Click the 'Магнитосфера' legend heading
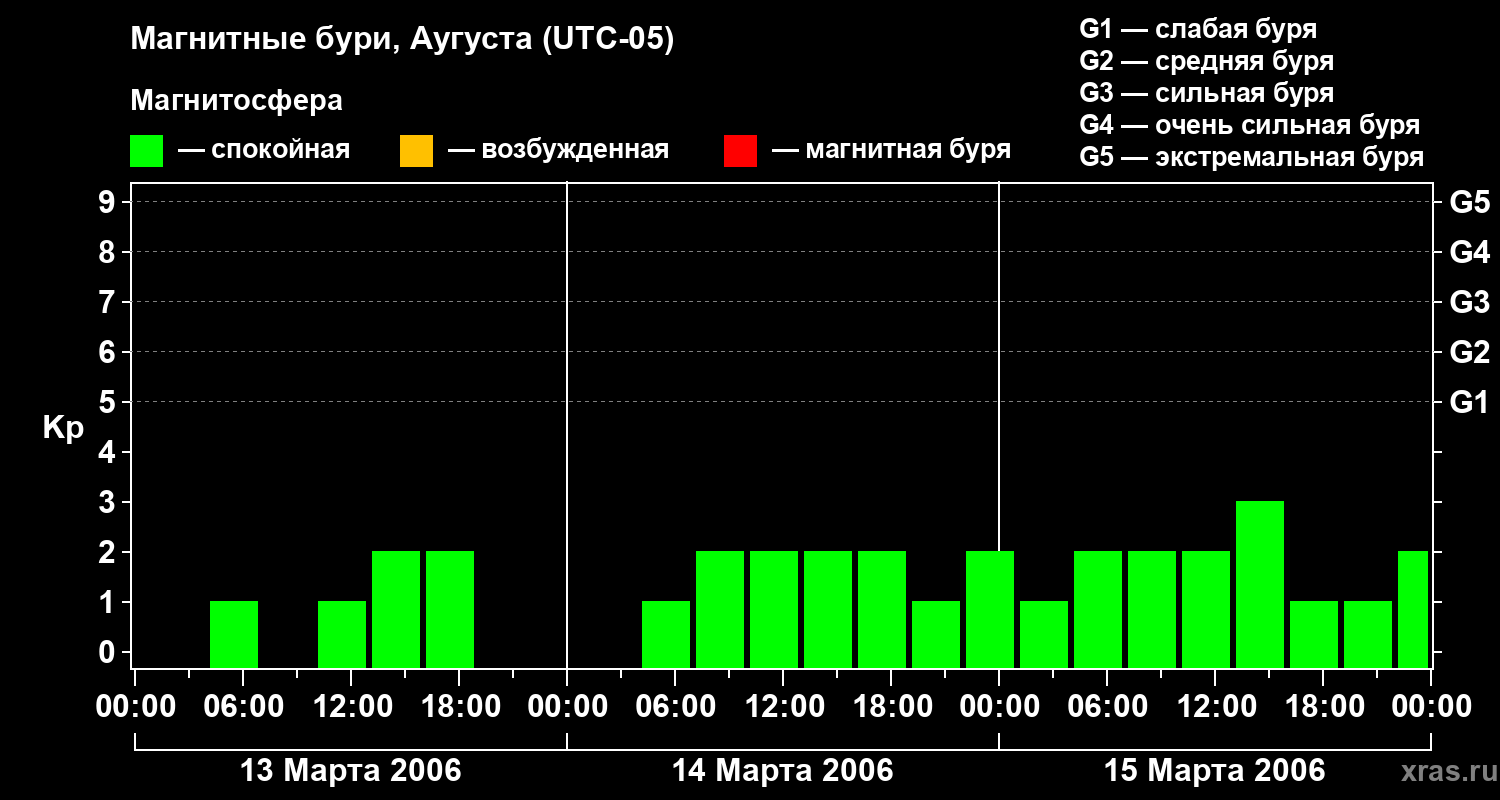Image resolution: width=1500 pixels, height=800 pixels. pos(237,100)
